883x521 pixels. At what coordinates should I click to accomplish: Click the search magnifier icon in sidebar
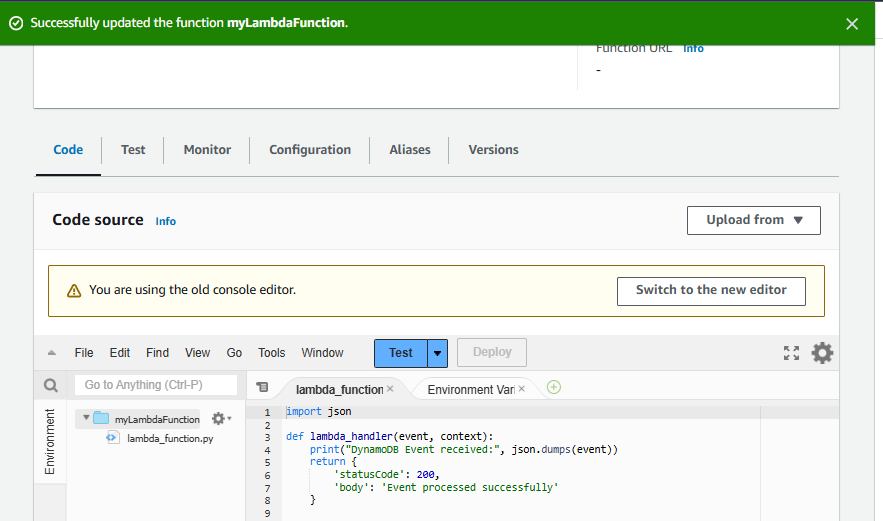click(50, 385)
